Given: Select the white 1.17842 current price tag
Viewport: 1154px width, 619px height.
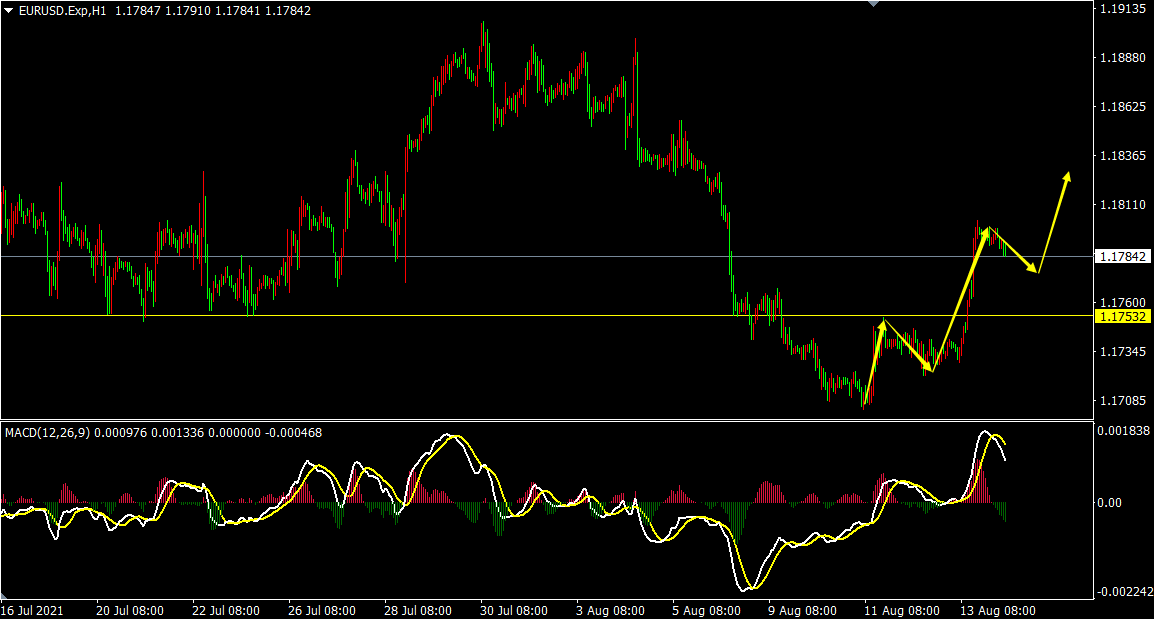Looking at the screenshot, I should pyautogui.click(x=1123, y=257).
